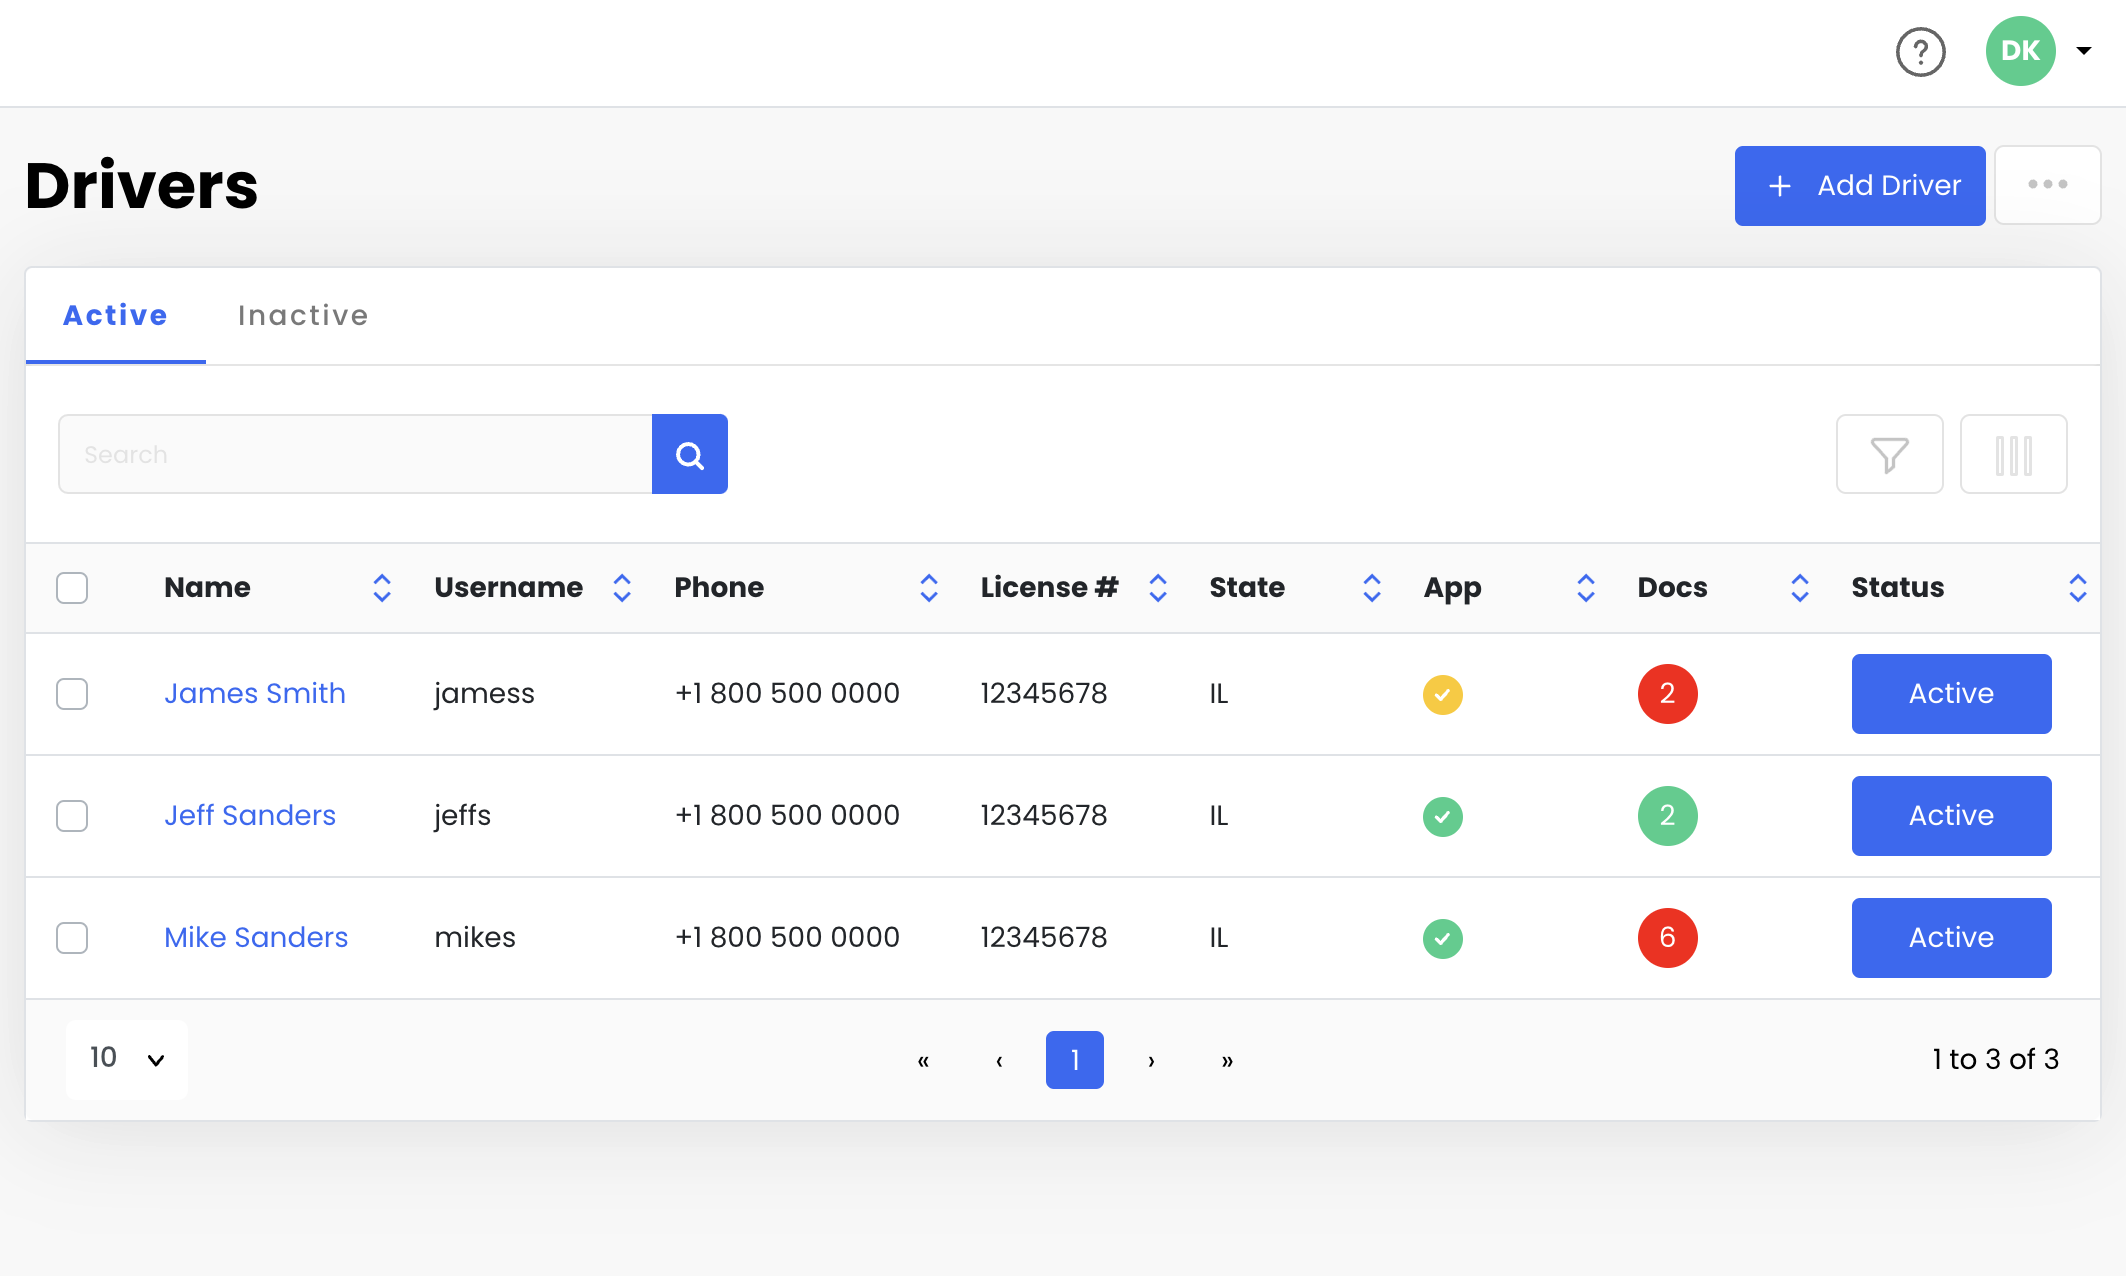Viewport: 2126px width, 1276px height.
Task: Switch to the Inactive tab
Action: 303,316
